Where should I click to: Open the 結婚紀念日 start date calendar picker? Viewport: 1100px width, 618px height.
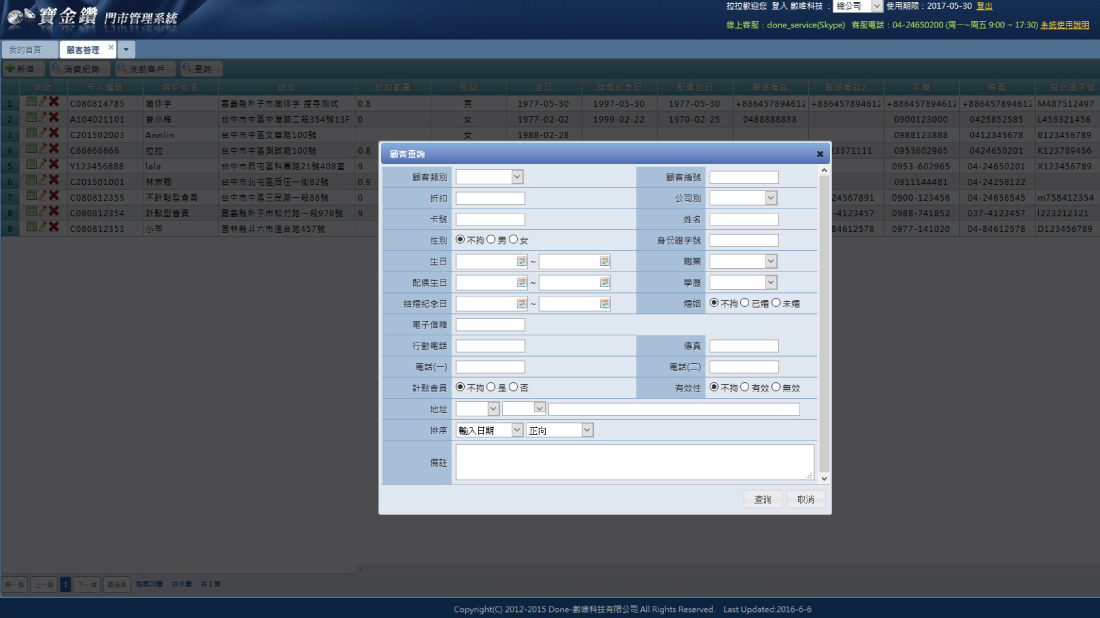click(x=521, y=303)
